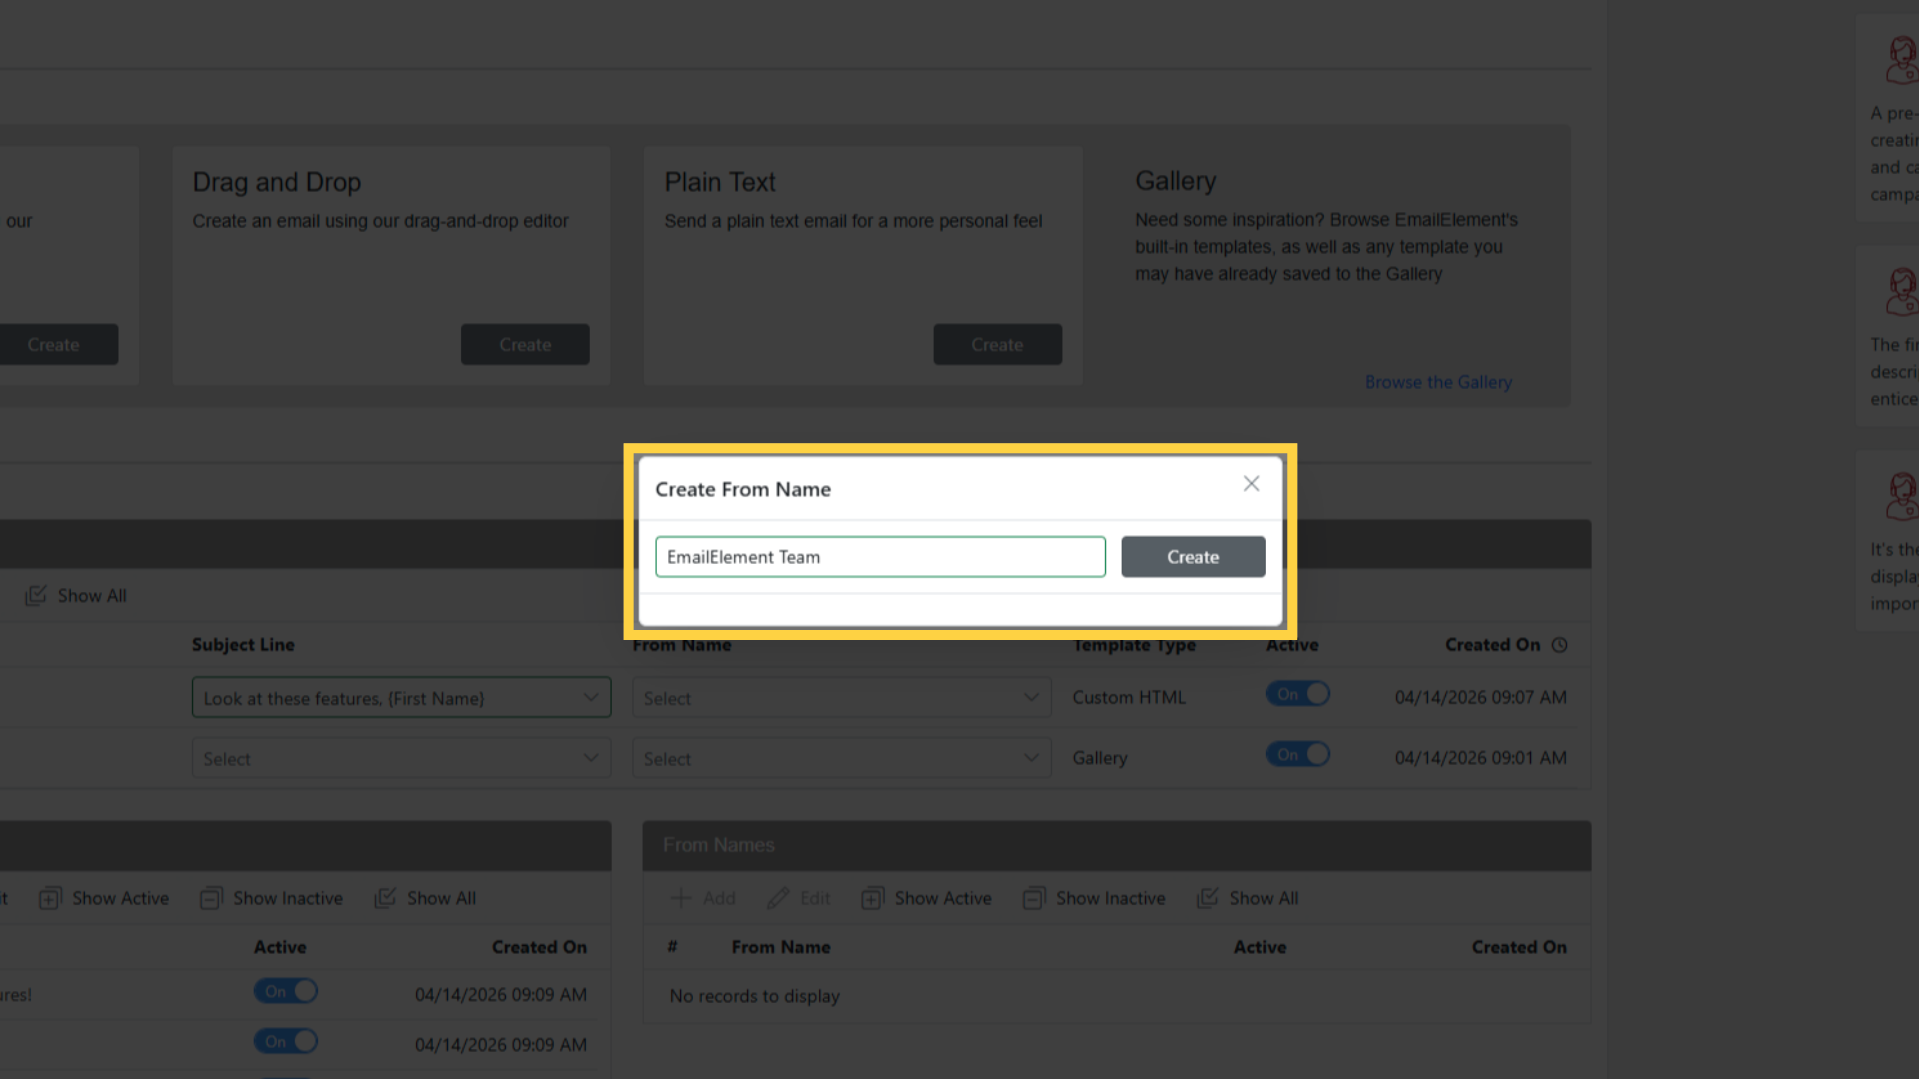The height and width of the screenshot is (1079, 1919).
Task: Open Subject Line Select dropdown in Gallery row
Action: (401, 759)
